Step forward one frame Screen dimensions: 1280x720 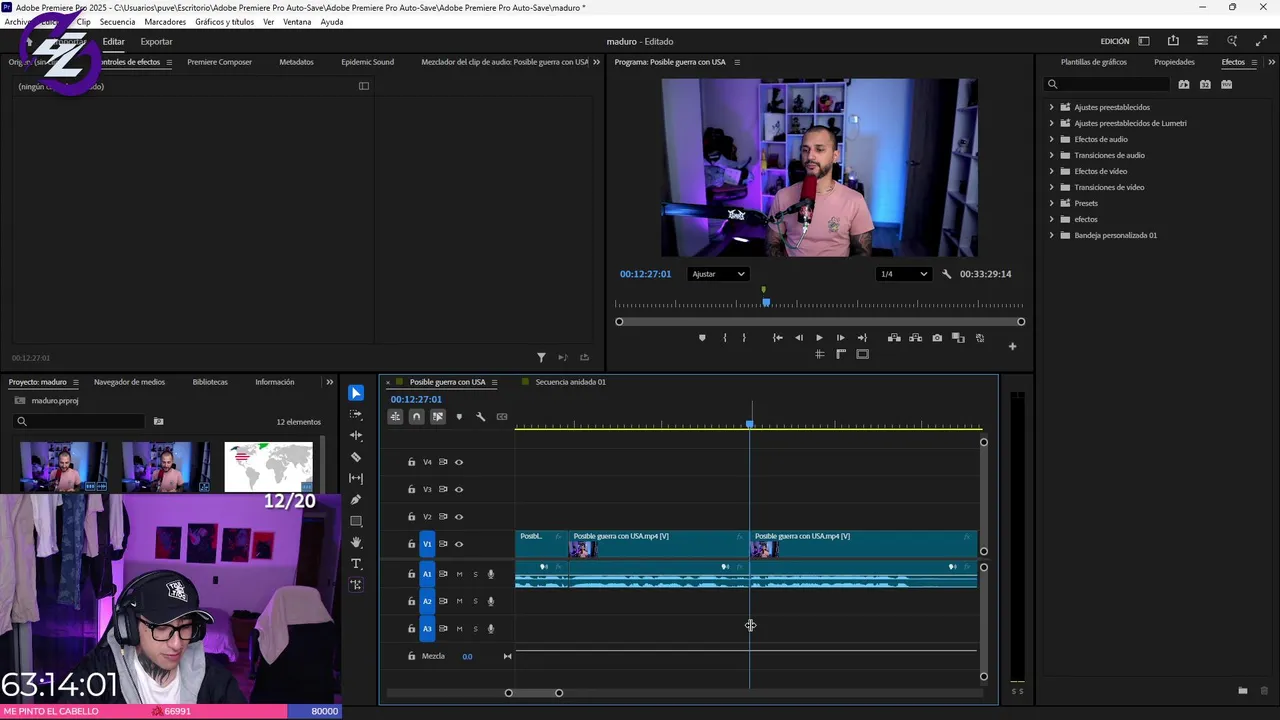click(x=840, y=338)
